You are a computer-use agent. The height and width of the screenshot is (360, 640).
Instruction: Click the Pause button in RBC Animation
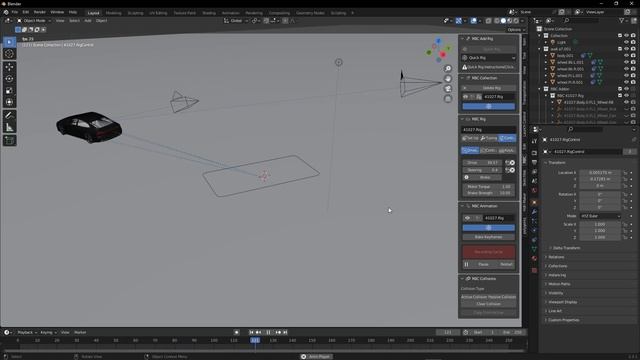point(483,264)
